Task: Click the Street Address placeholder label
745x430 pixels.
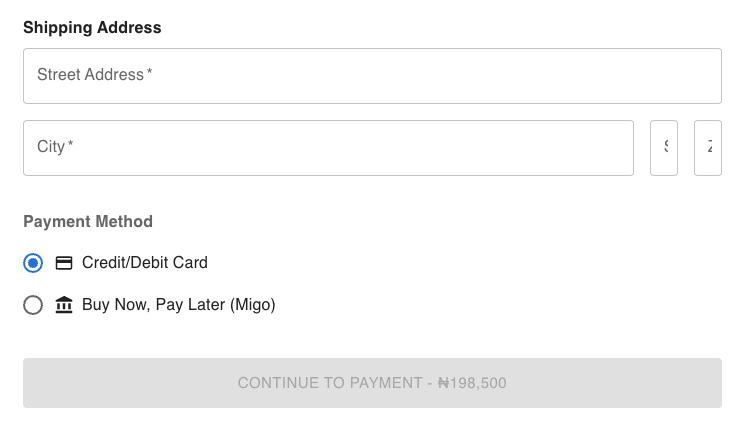Action: click(90, 75)
